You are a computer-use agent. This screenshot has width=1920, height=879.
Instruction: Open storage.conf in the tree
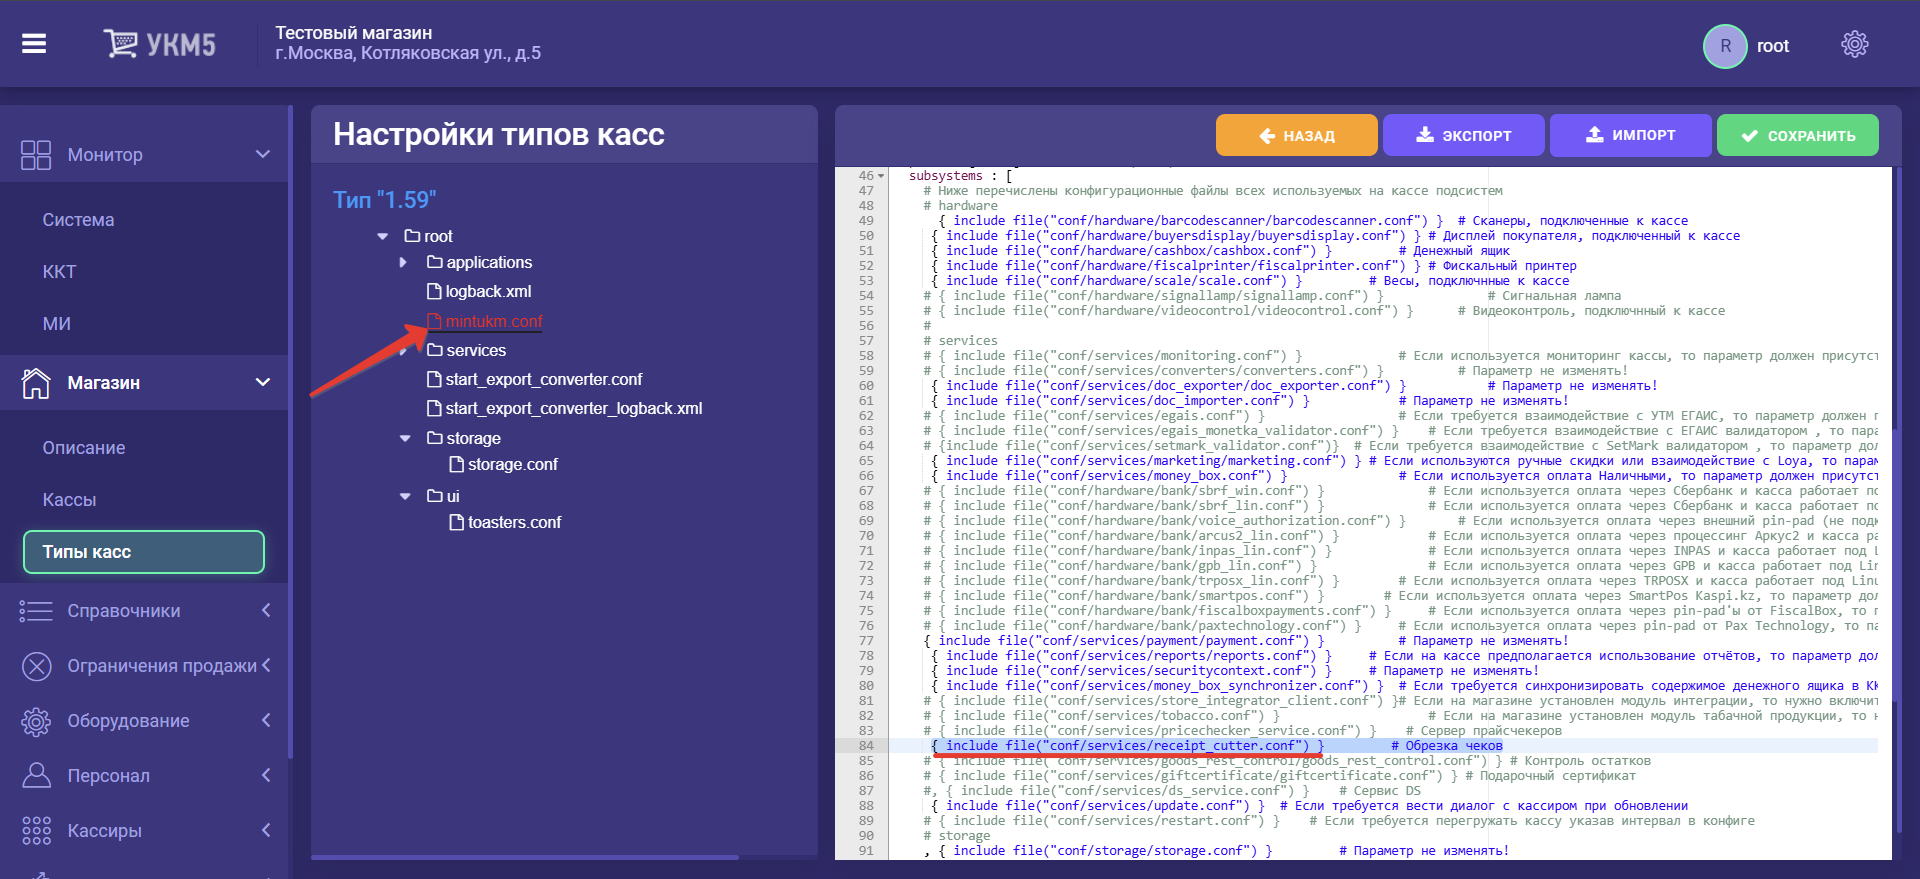pos(513,464)
